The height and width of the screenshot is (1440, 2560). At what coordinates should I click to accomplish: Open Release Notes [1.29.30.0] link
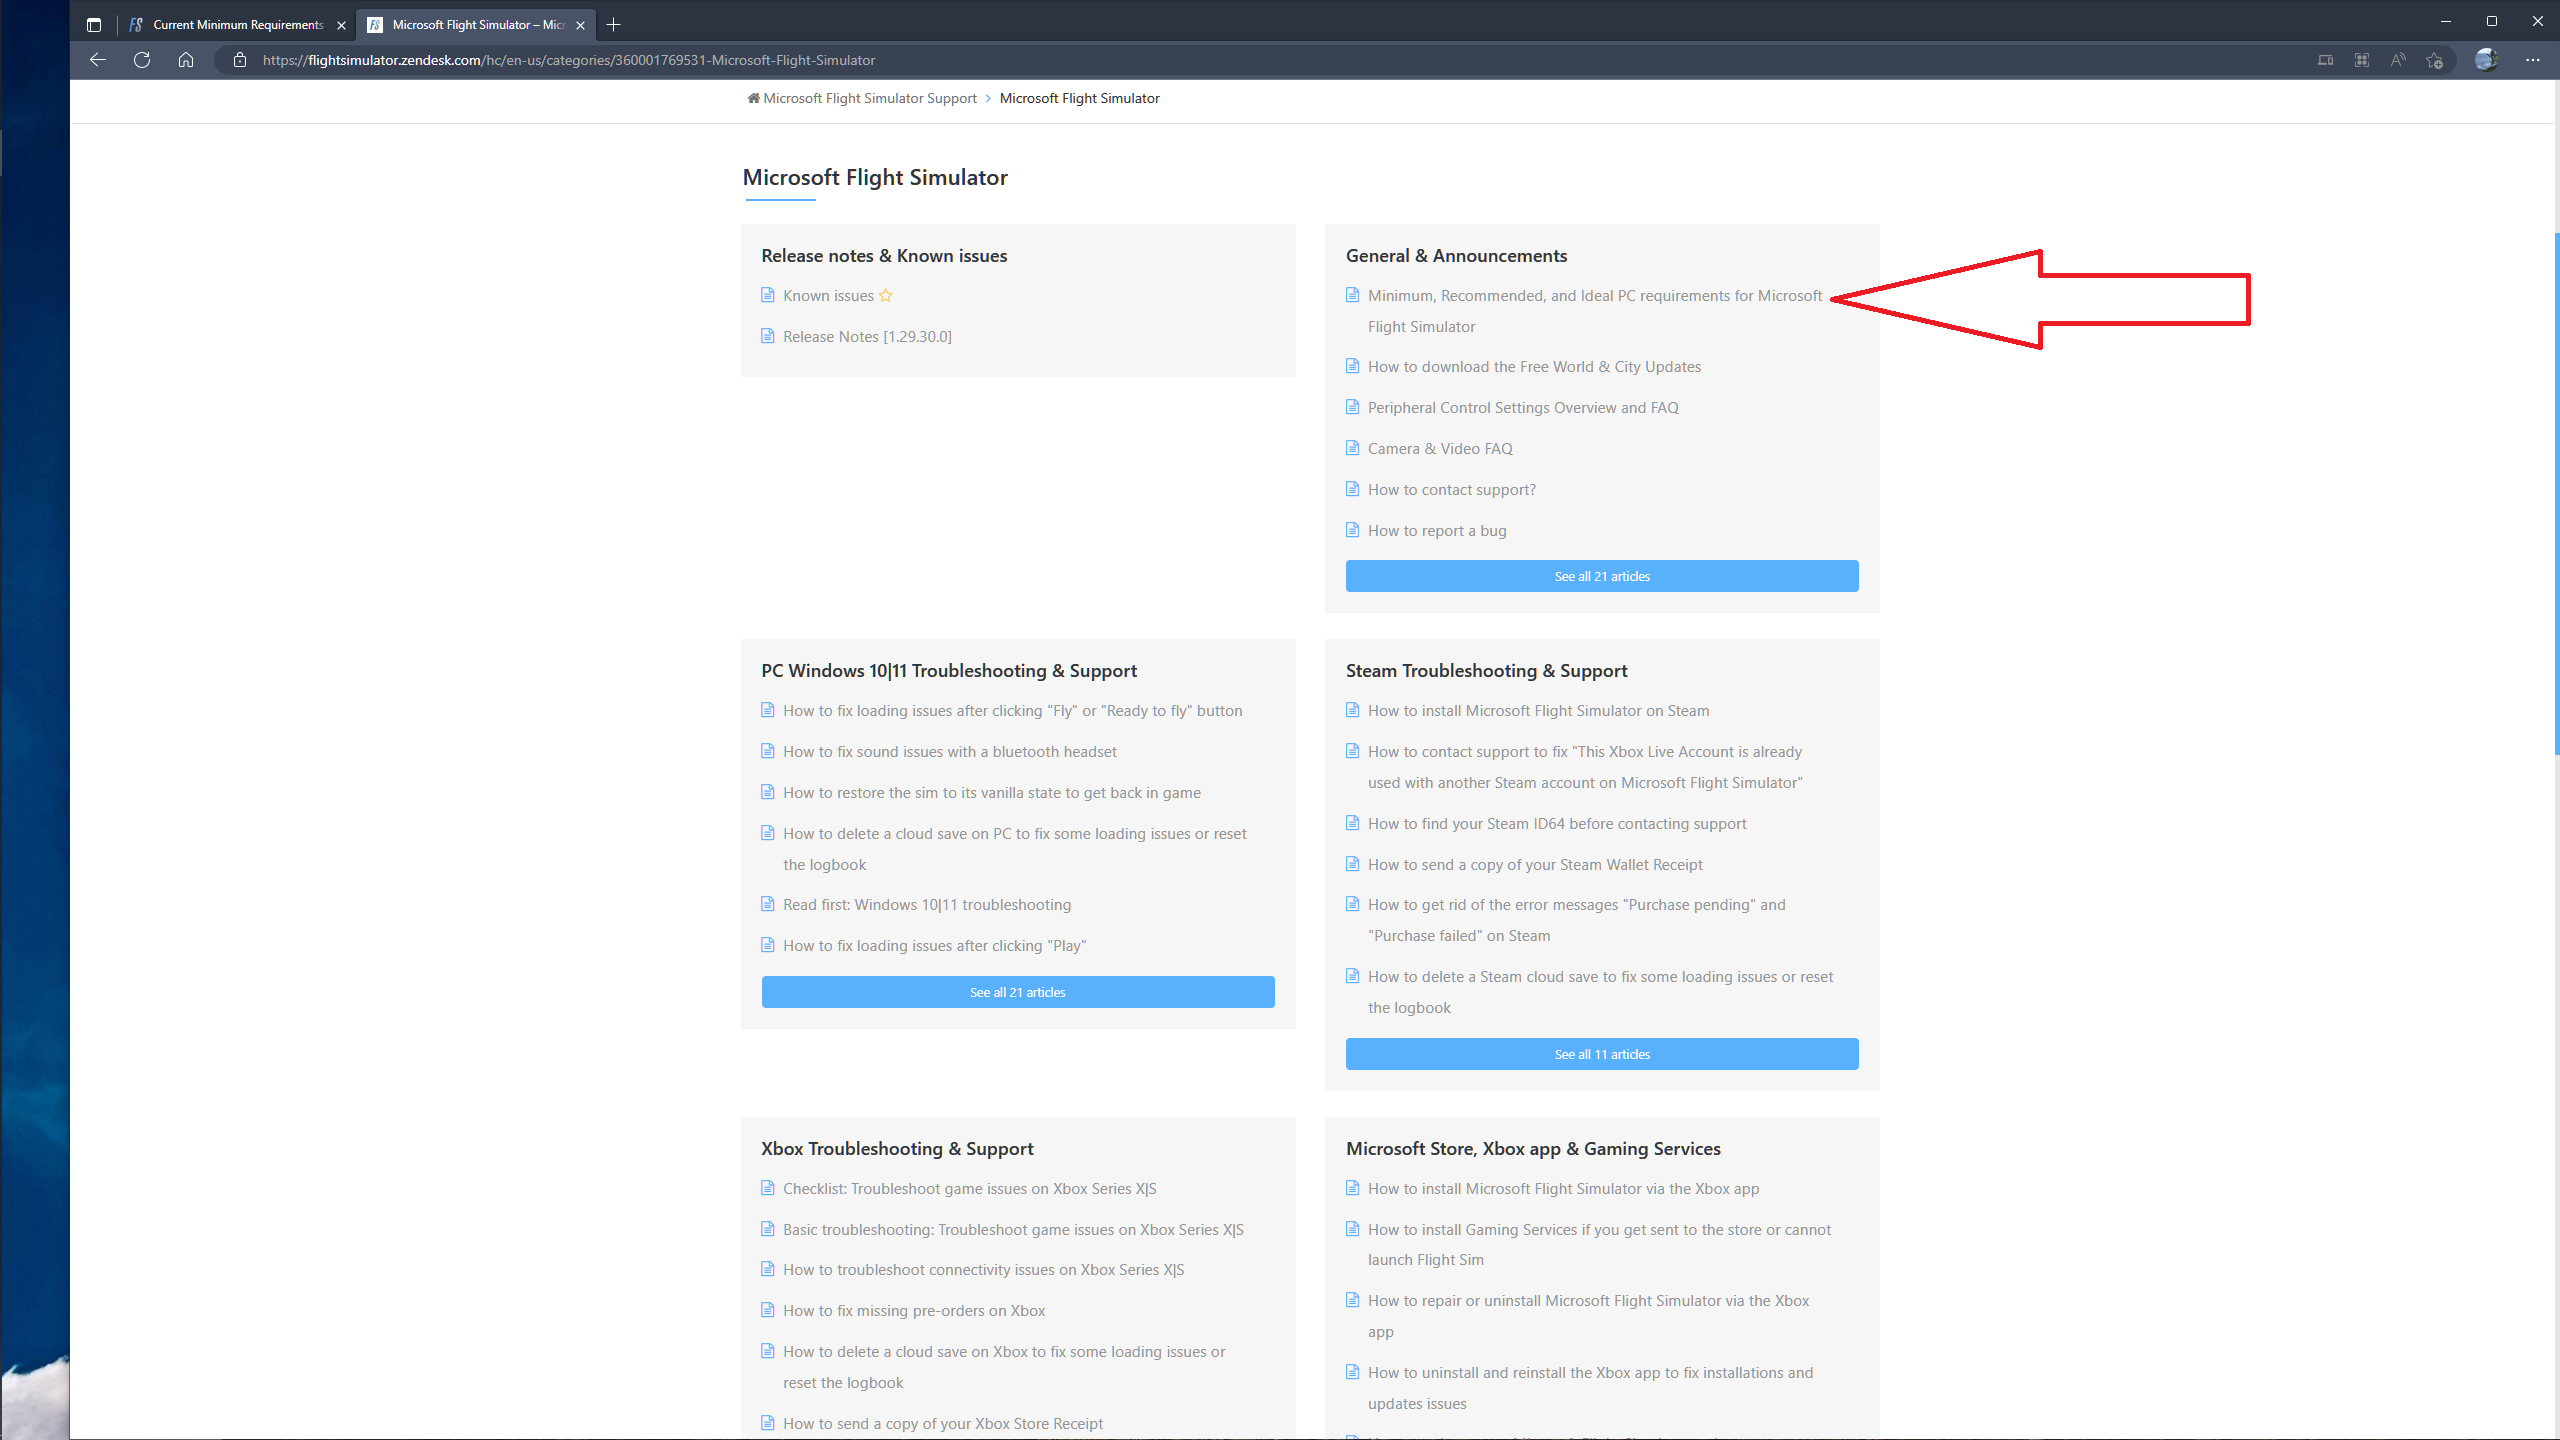point(867,337)
